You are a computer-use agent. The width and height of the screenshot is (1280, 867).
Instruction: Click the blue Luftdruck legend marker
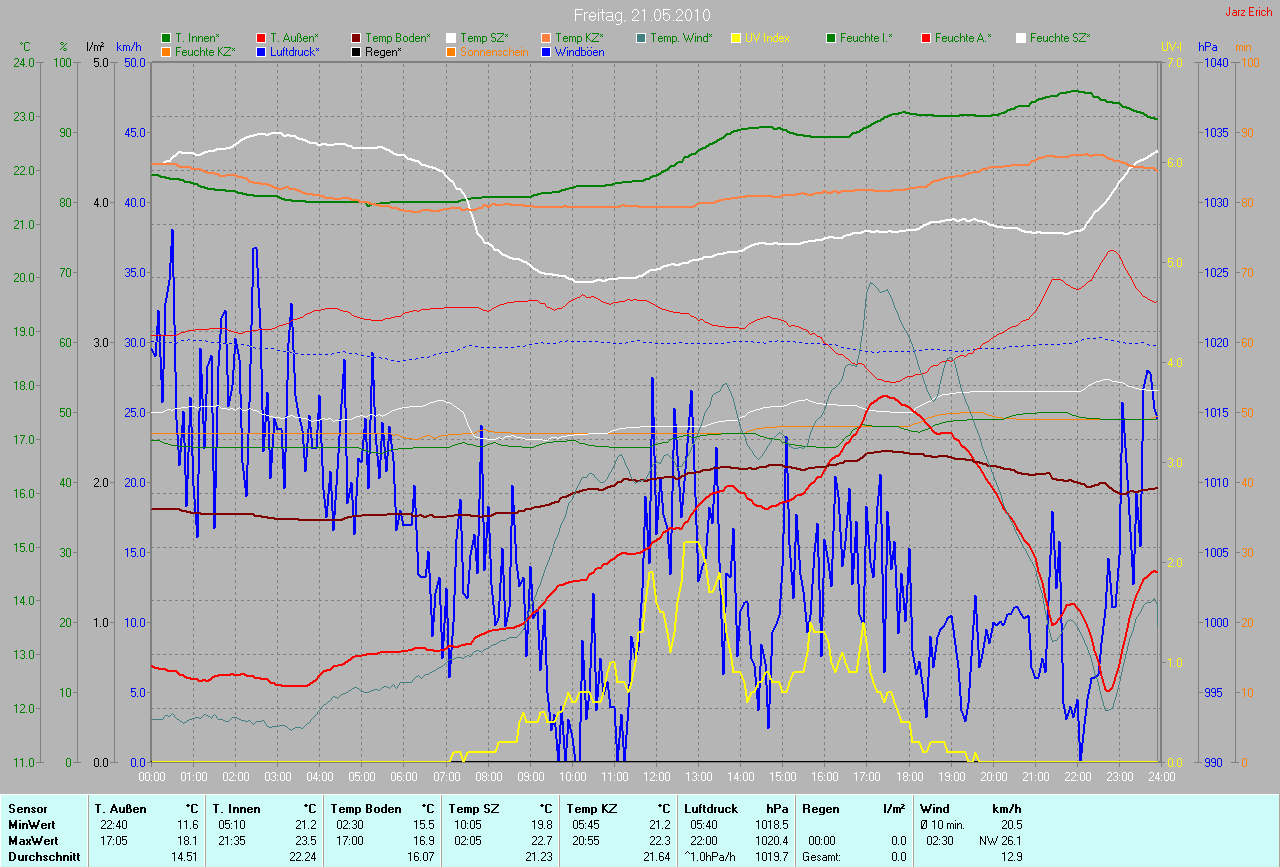[x=261, y=51]
